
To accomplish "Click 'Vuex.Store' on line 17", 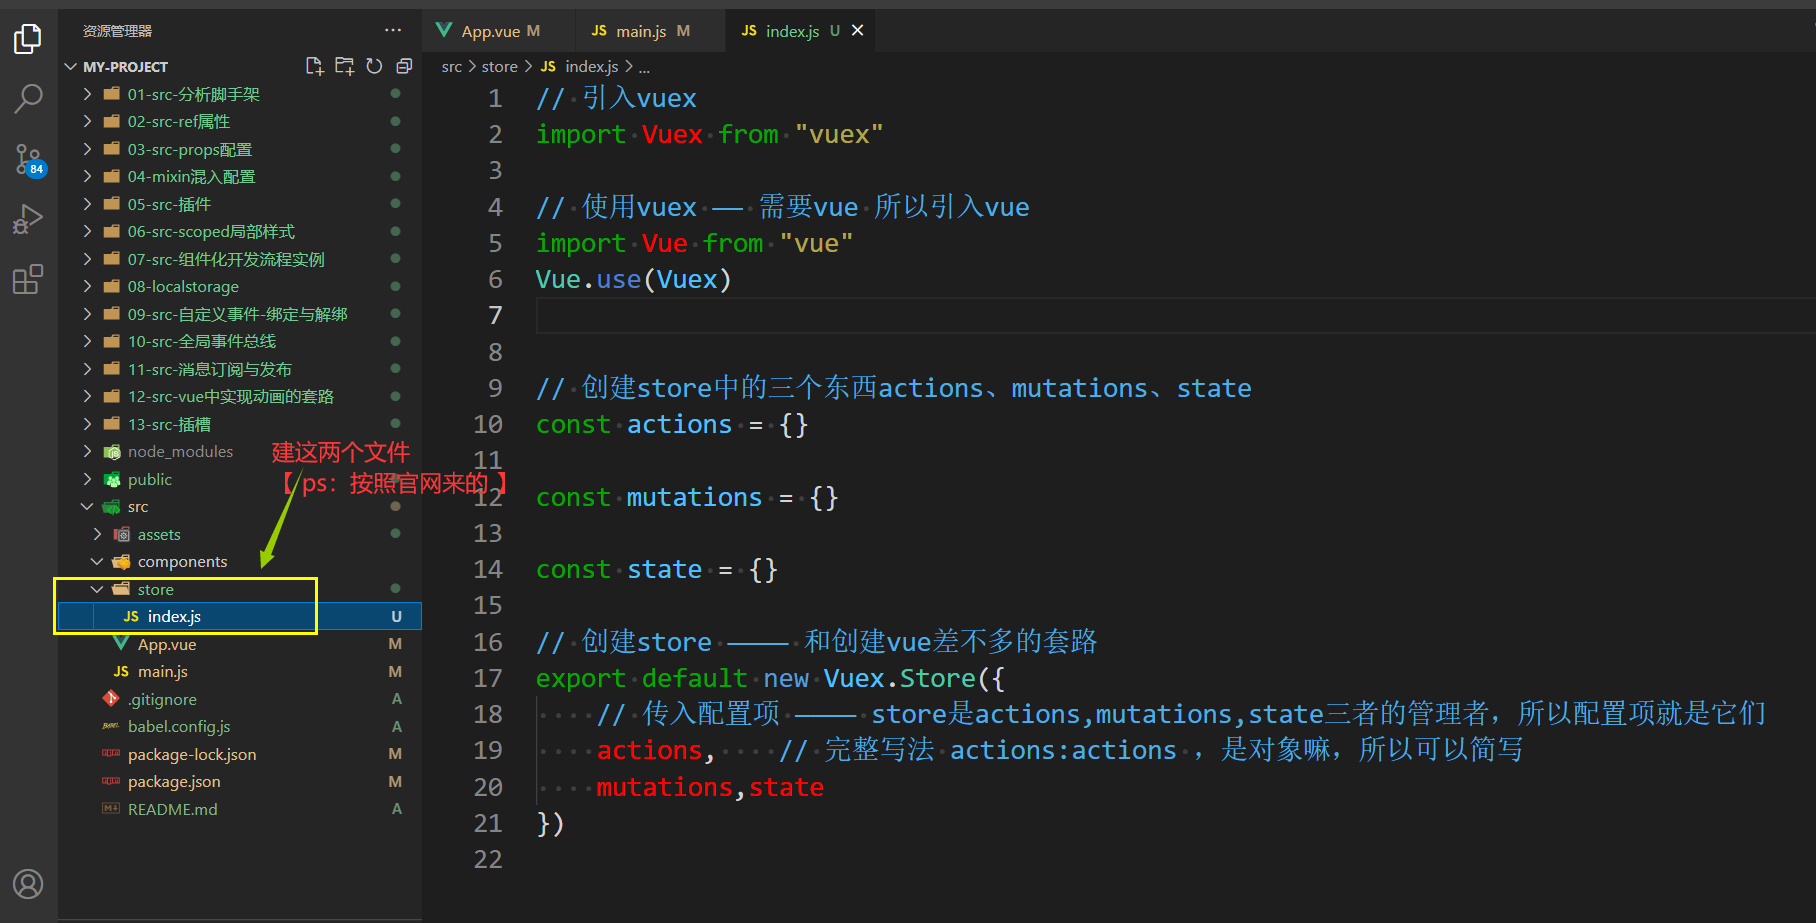I will [899, 678].
